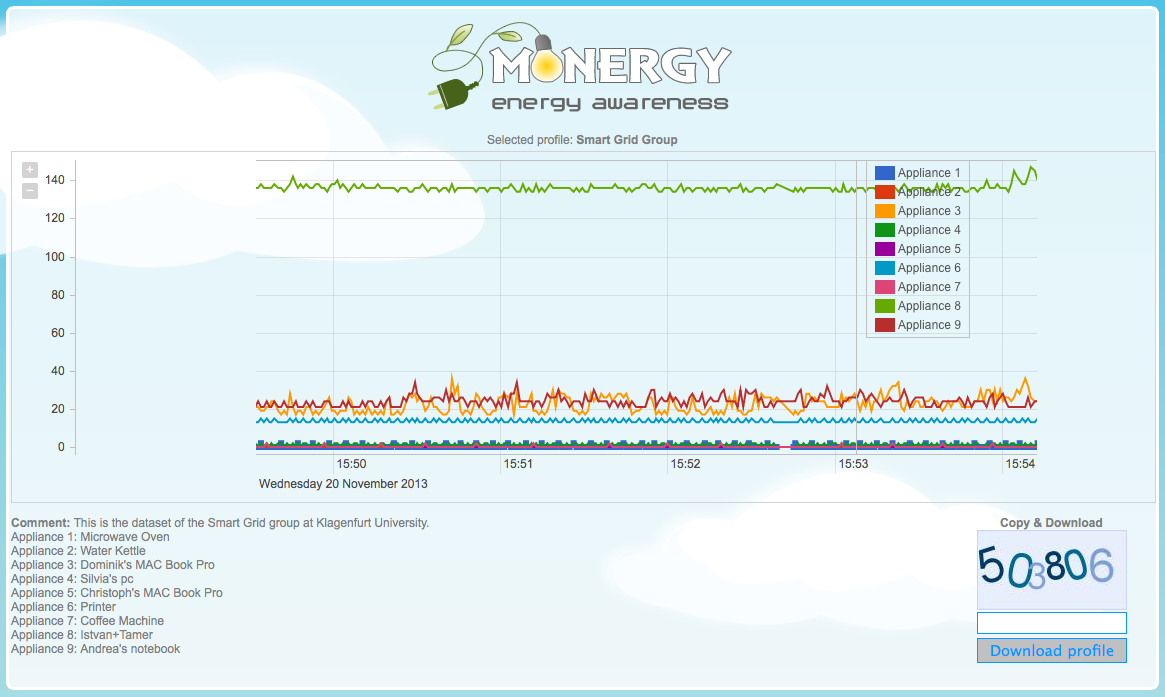The image size is (1165, 697).
Task: Click 'Appliance 5: Christoph's MAC Book Pro' line
Action: pos(117,593)
